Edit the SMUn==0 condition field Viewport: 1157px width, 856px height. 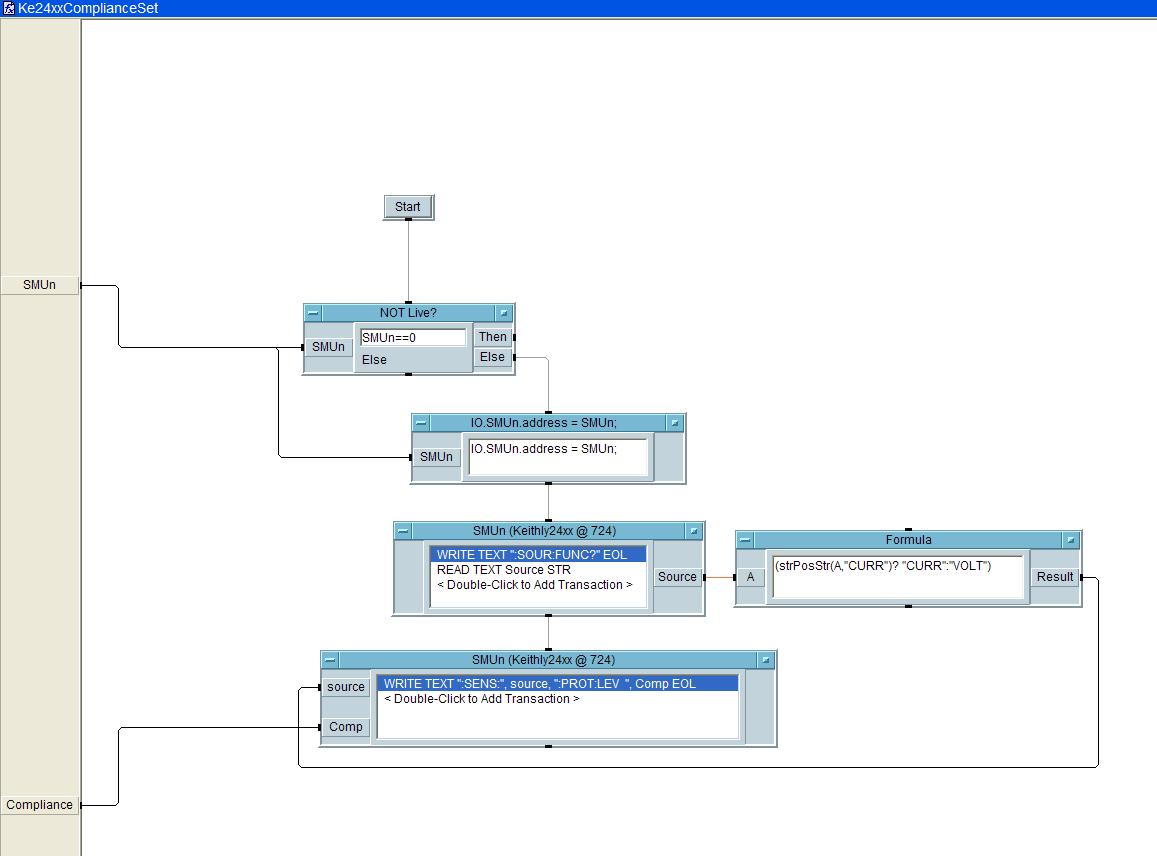412,338
